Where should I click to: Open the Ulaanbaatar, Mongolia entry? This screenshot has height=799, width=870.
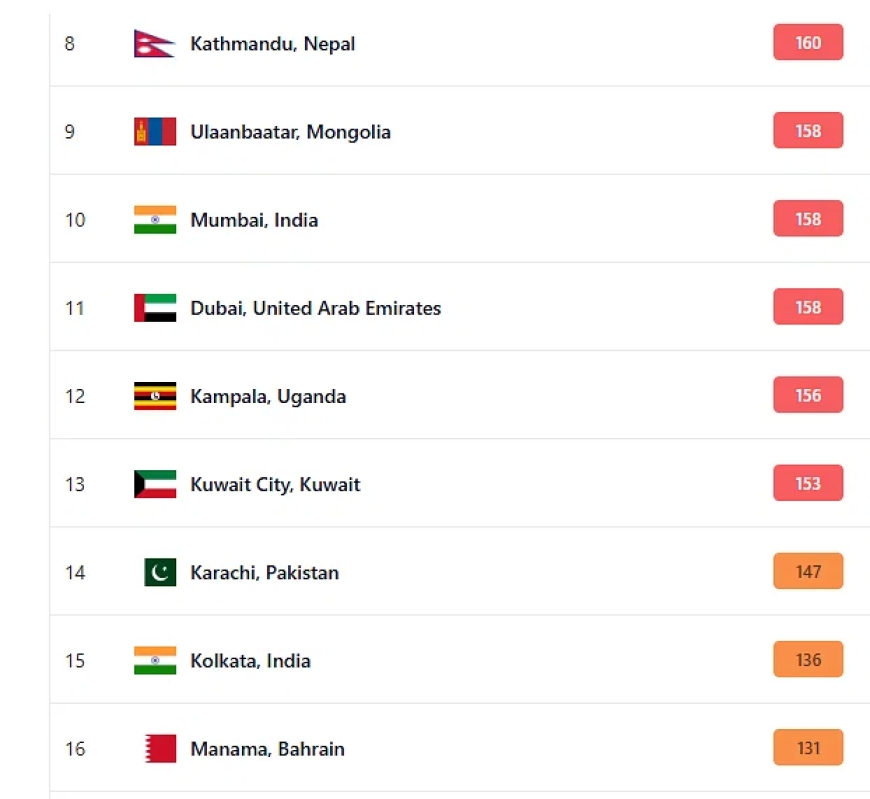(290, 132)
